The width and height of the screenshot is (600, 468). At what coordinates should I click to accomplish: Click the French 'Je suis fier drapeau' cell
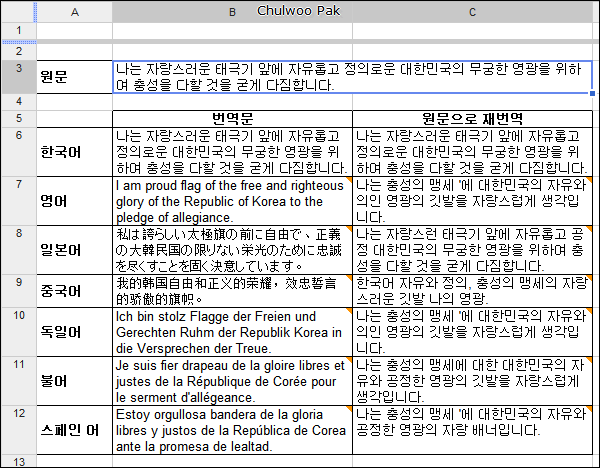click(x=232, y=381)
